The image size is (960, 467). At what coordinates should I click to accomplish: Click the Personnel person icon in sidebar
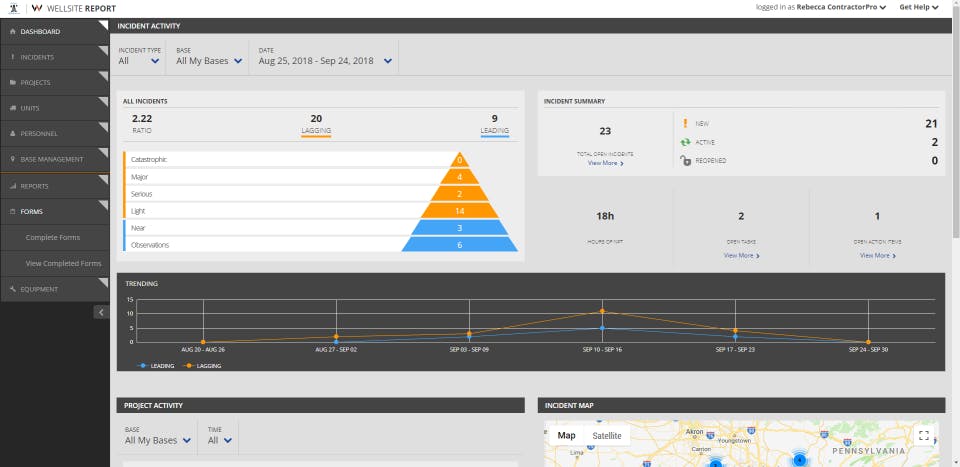click(x=13, y=133)
